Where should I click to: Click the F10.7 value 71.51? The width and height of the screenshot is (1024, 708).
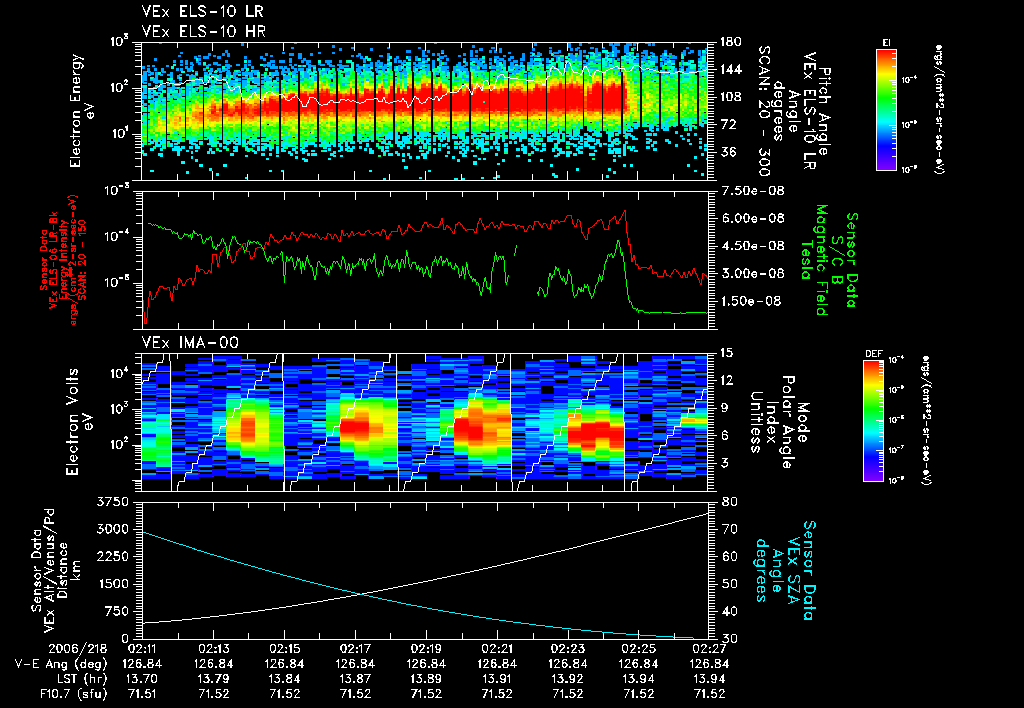point(142,694)
